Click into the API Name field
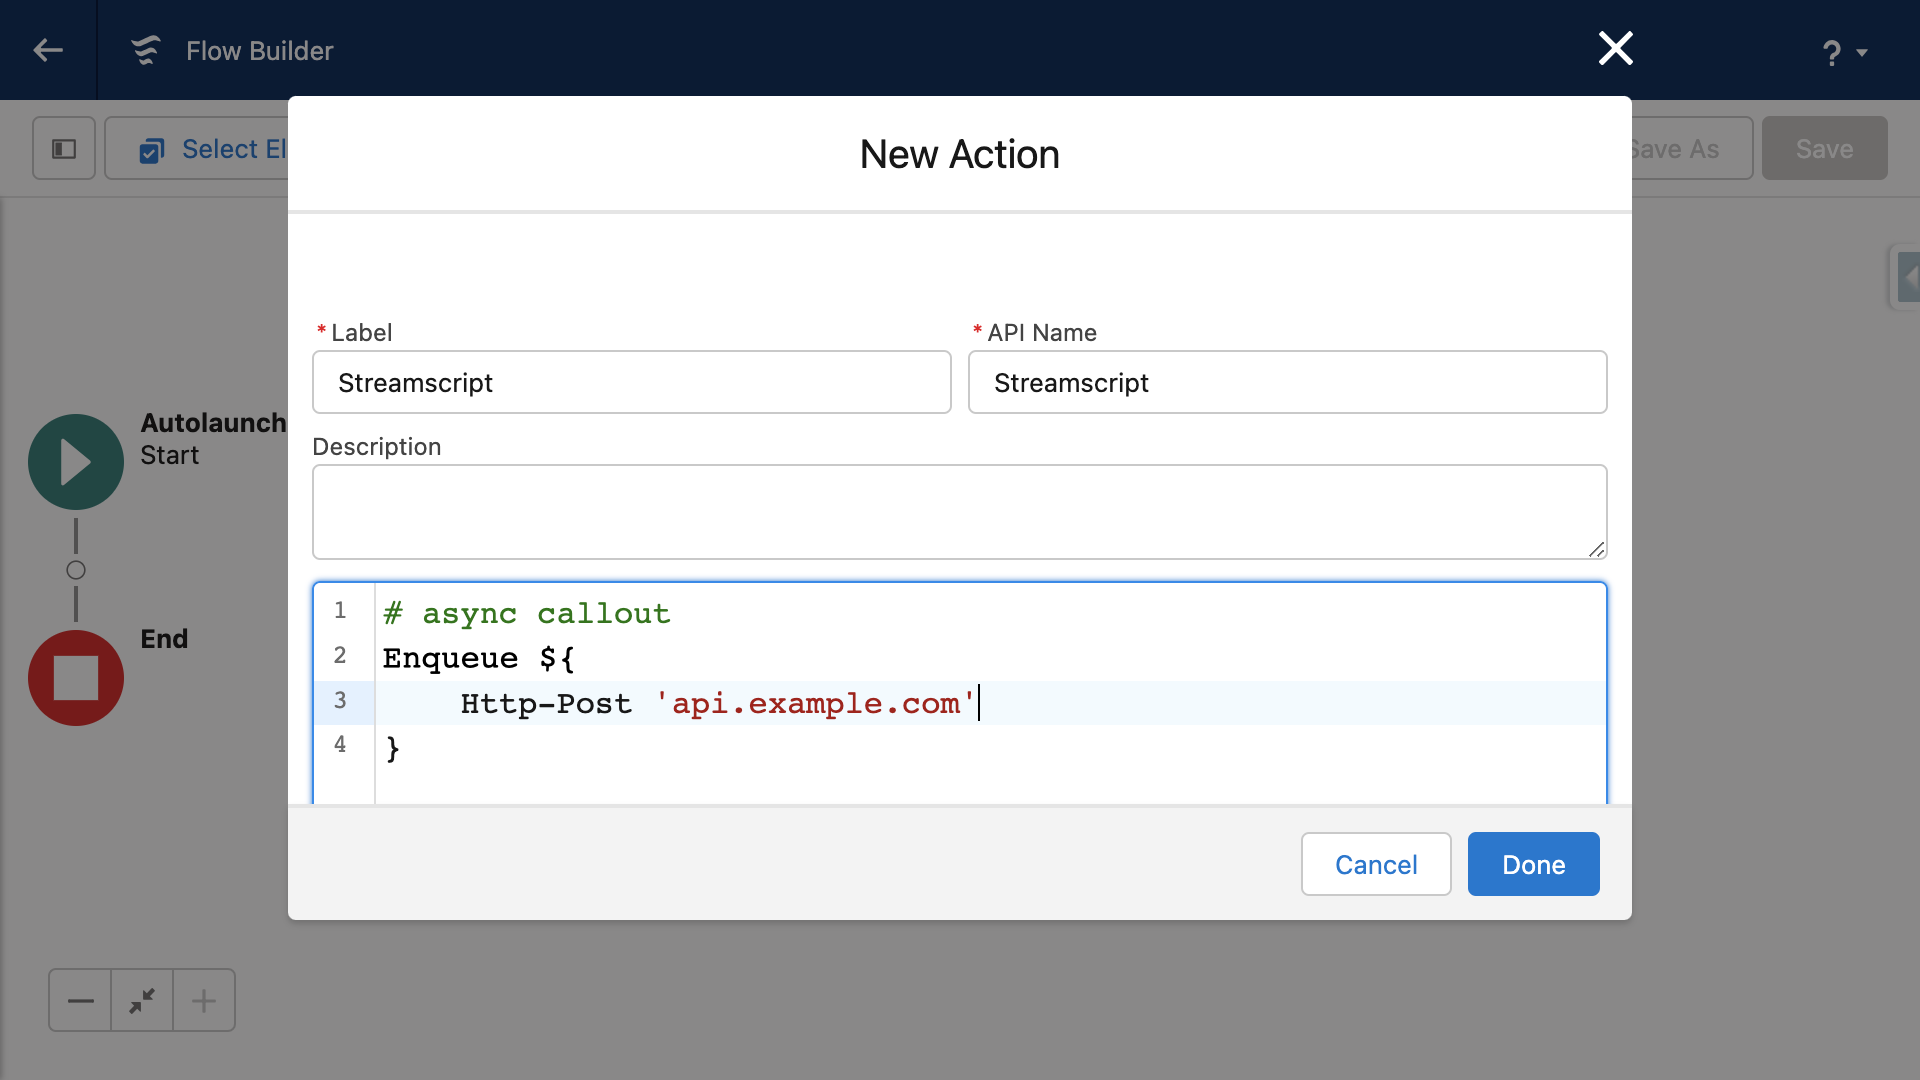 [1287, 382]
